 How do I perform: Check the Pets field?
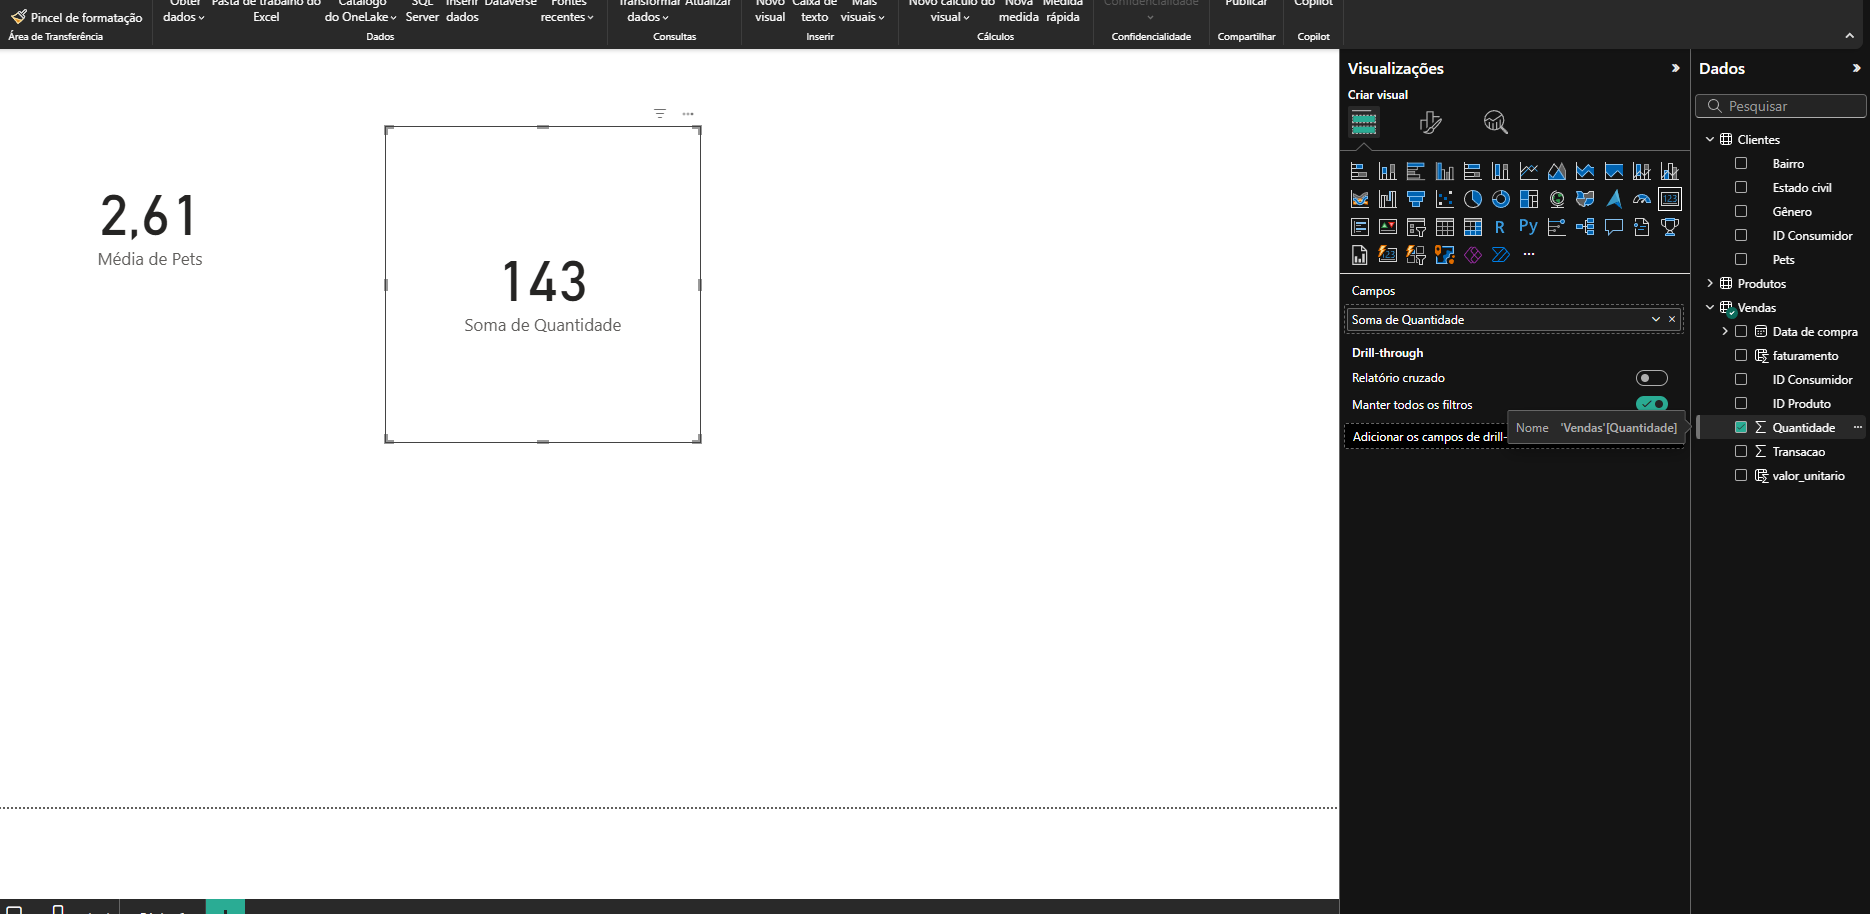[1741, 259]
